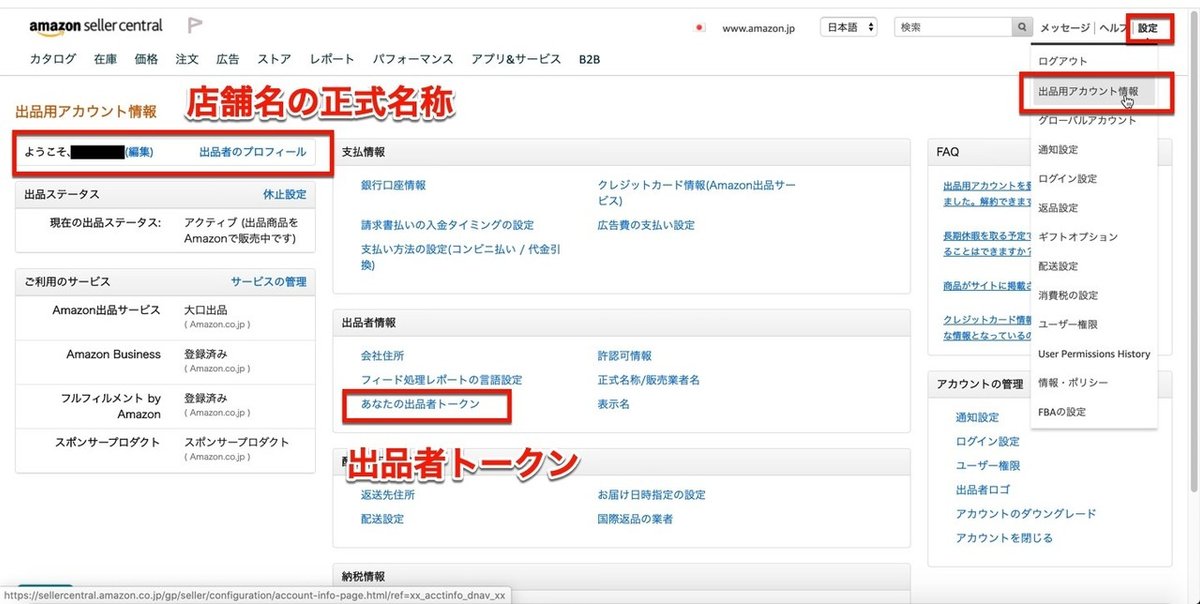Screen dimensions: 1200x604
Task: Open ユーザー権限 under アカウントの管理
Action: [988, 465]
